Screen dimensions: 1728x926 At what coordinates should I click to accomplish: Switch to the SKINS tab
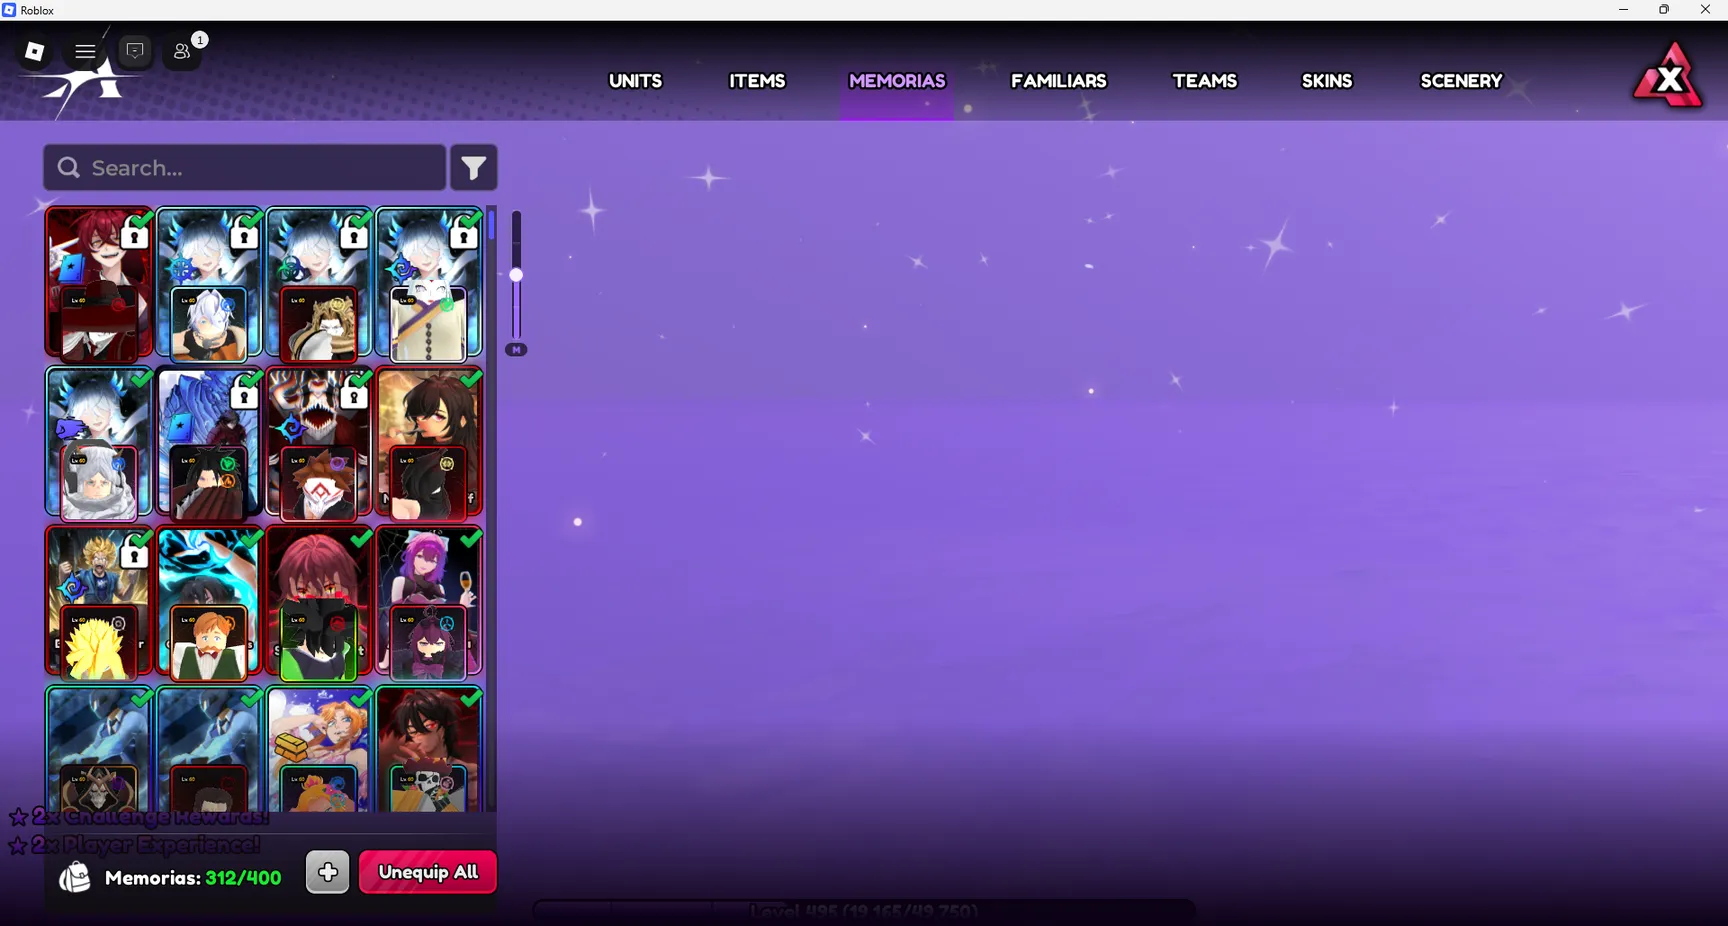pyautogui.click(x=1327, y=81)
